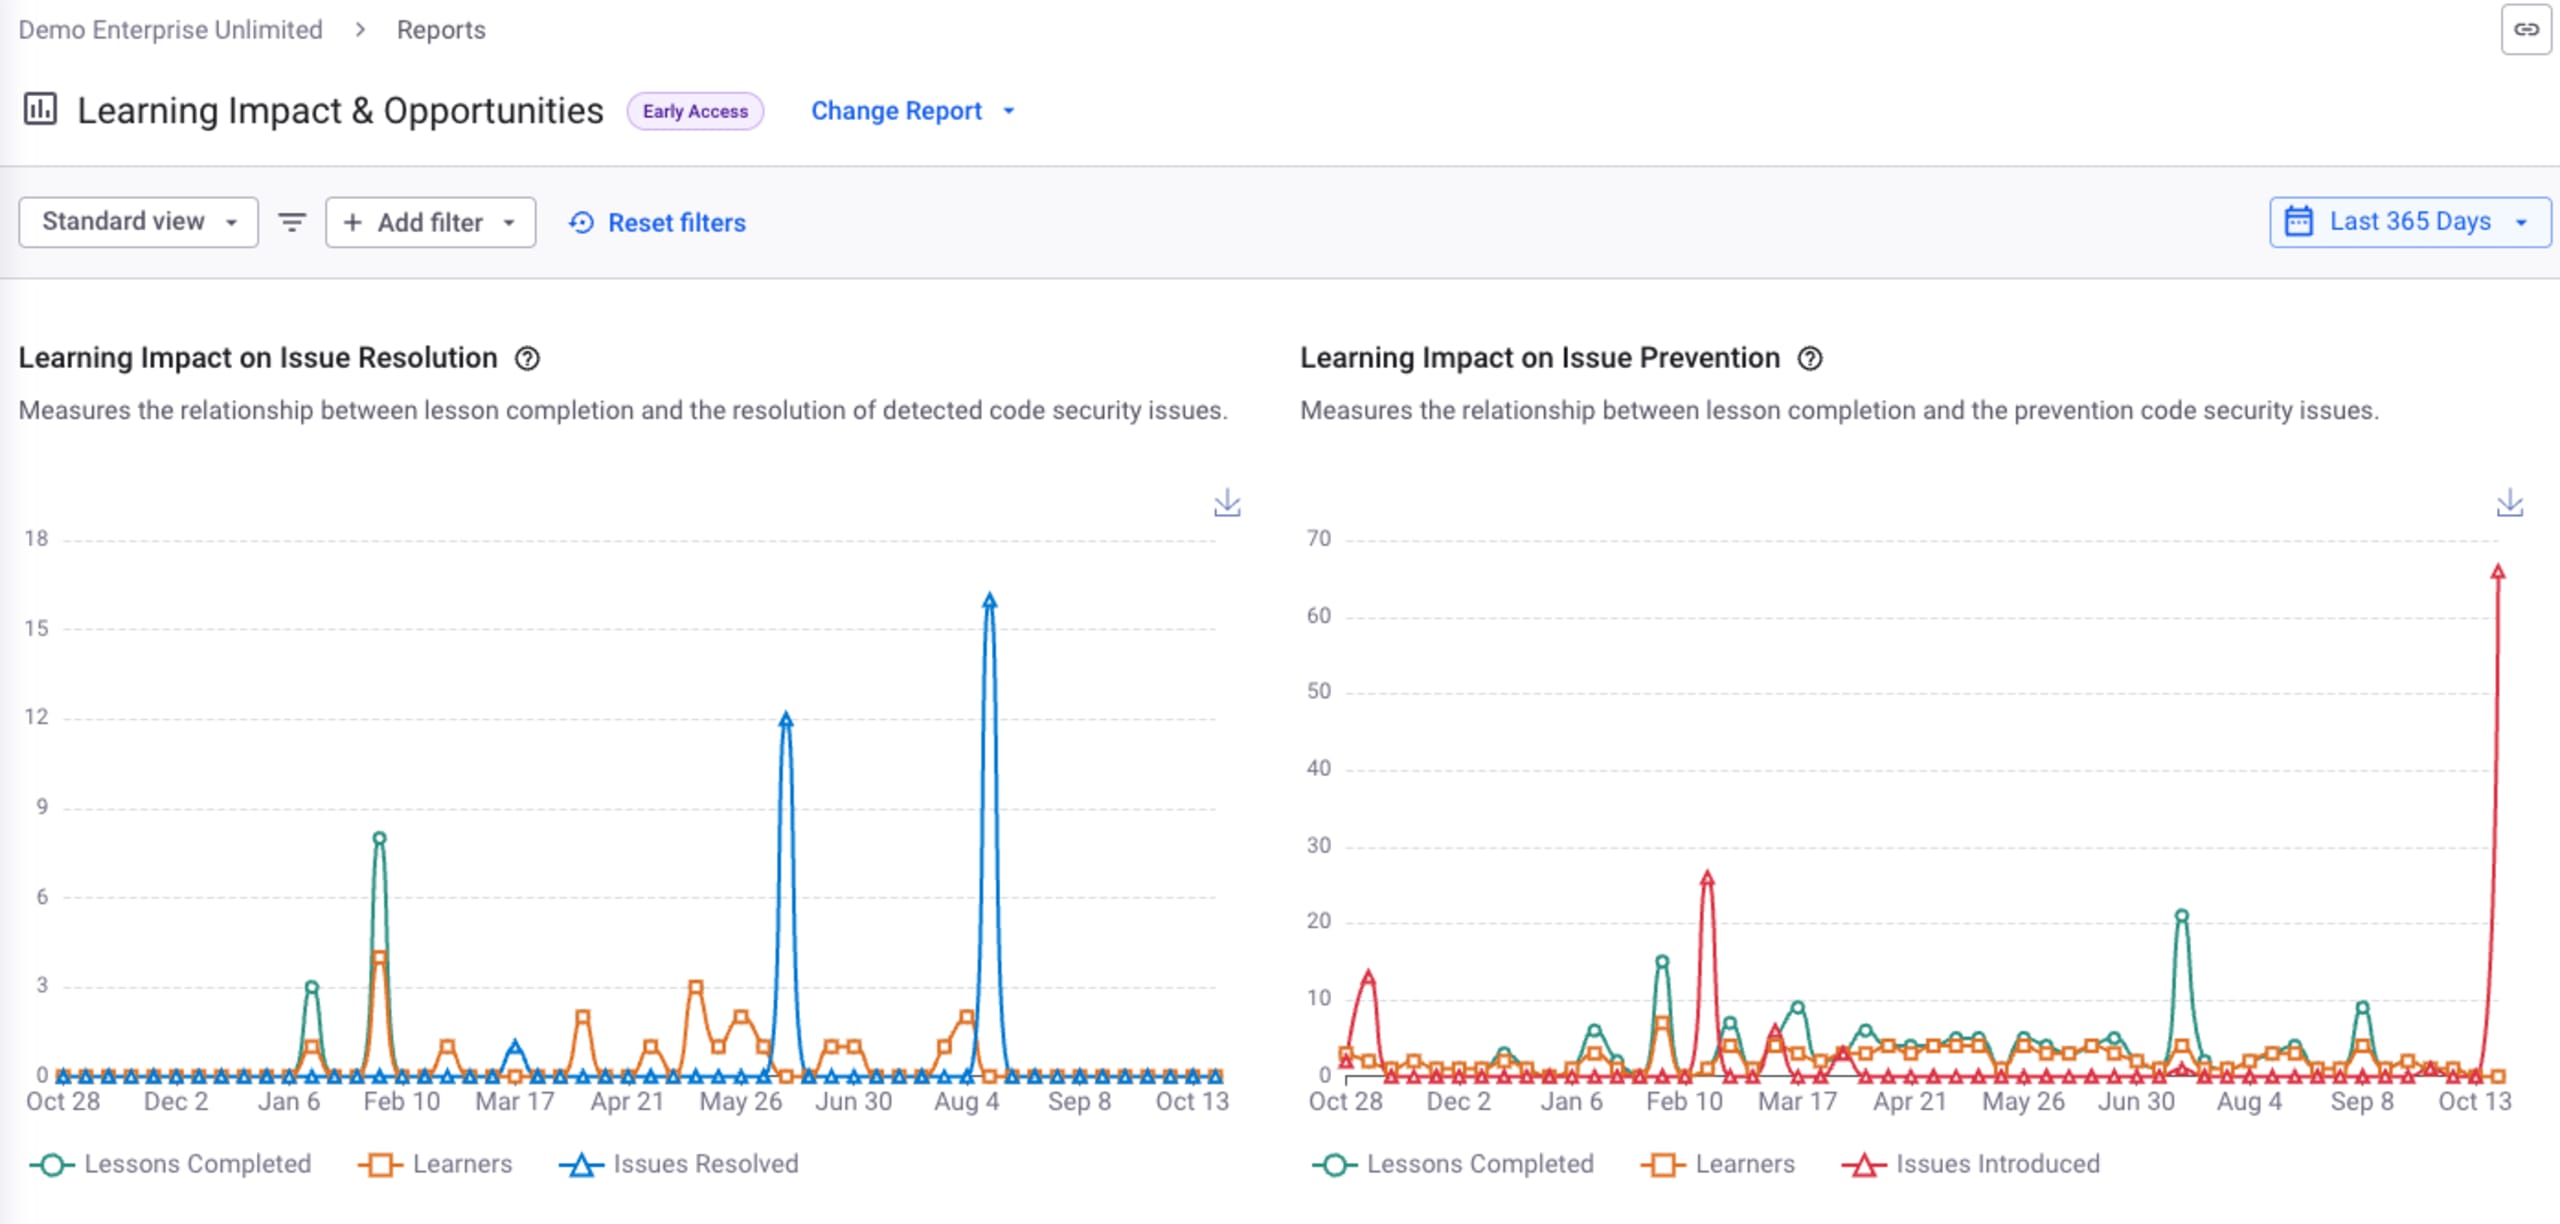The width and height of the screenshot is (2560, 1224).
Task: Open the filter icon beside Standard view
Action: 290,222
